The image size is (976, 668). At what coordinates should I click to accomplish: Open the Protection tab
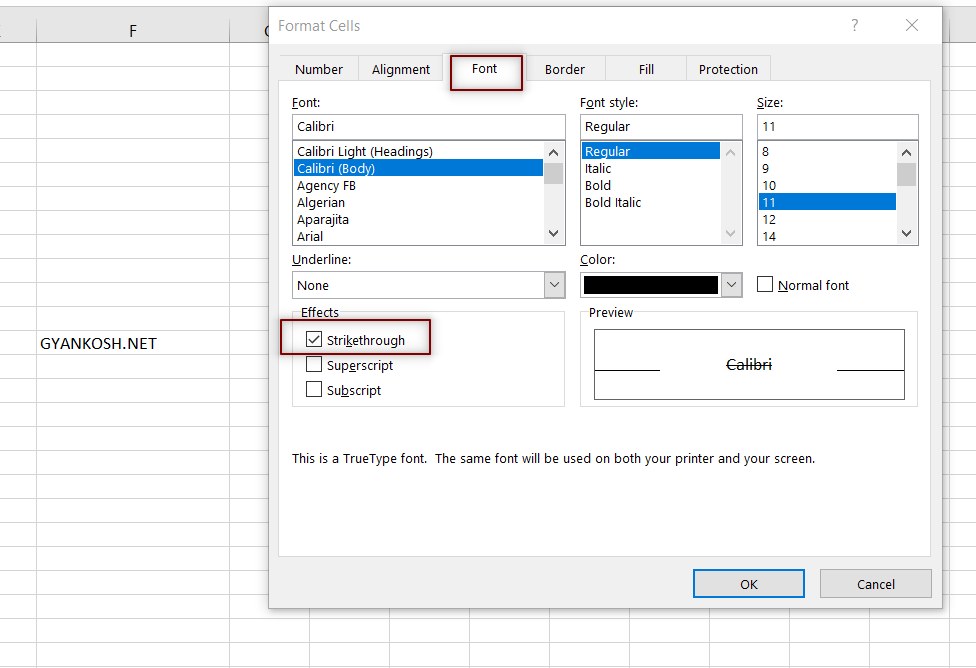pyautogui.click(x=728, y=68)
